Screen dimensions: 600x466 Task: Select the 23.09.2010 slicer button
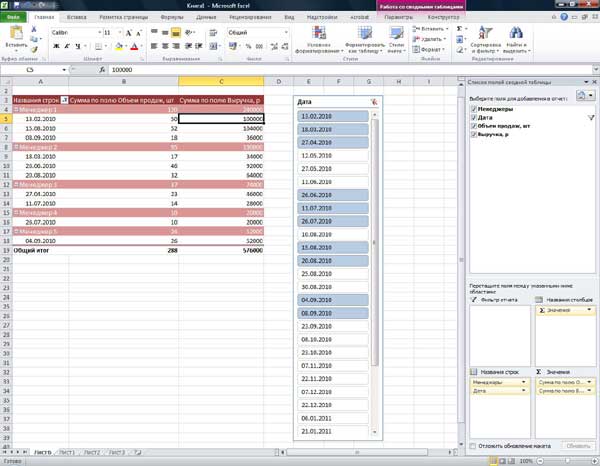pyautogui.click(x=333, y=326)
